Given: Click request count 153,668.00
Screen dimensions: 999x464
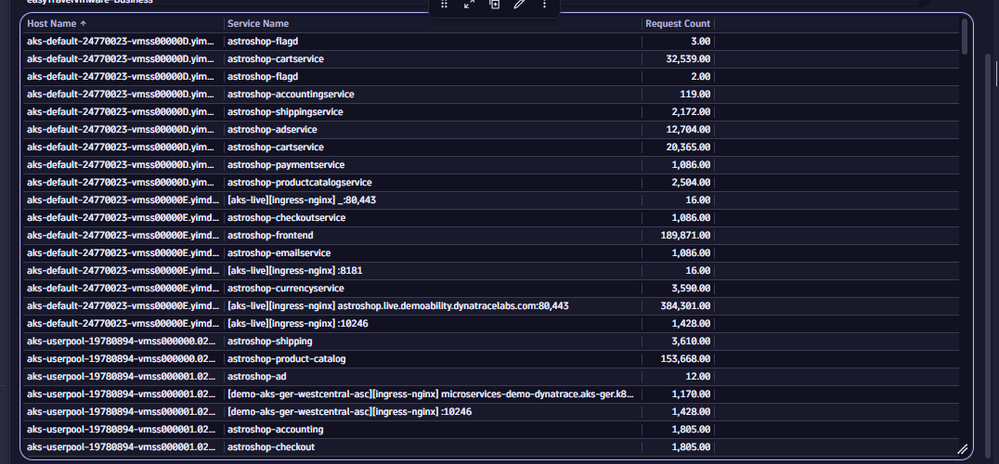Looking at the screenshot, I should [x=686, y=359].
